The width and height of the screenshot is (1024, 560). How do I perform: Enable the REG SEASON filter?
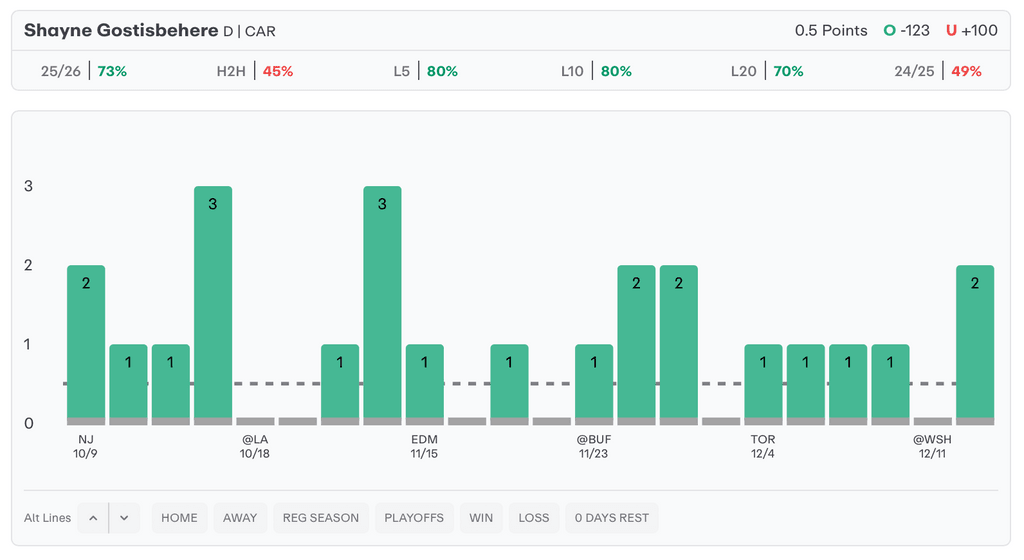click(x=320, y=518)
